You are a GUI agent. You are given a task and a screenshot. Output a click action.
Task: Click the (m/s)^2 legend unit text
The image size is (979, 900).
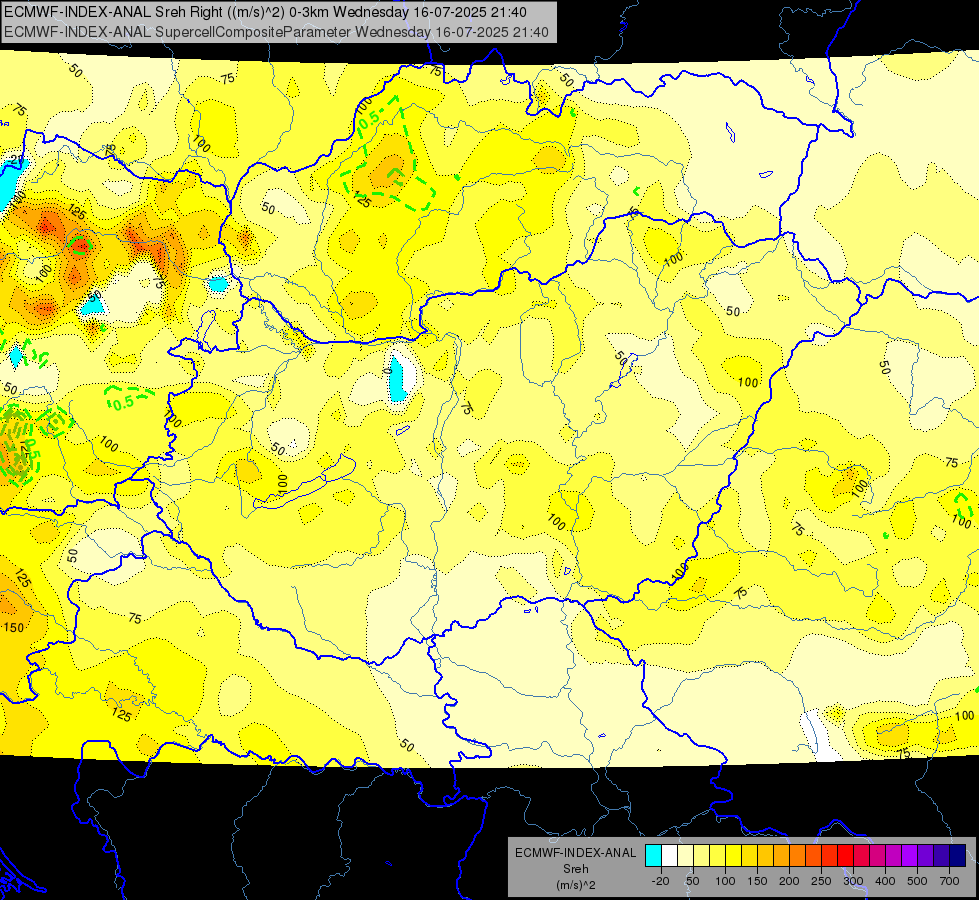[x=576, y=885]
